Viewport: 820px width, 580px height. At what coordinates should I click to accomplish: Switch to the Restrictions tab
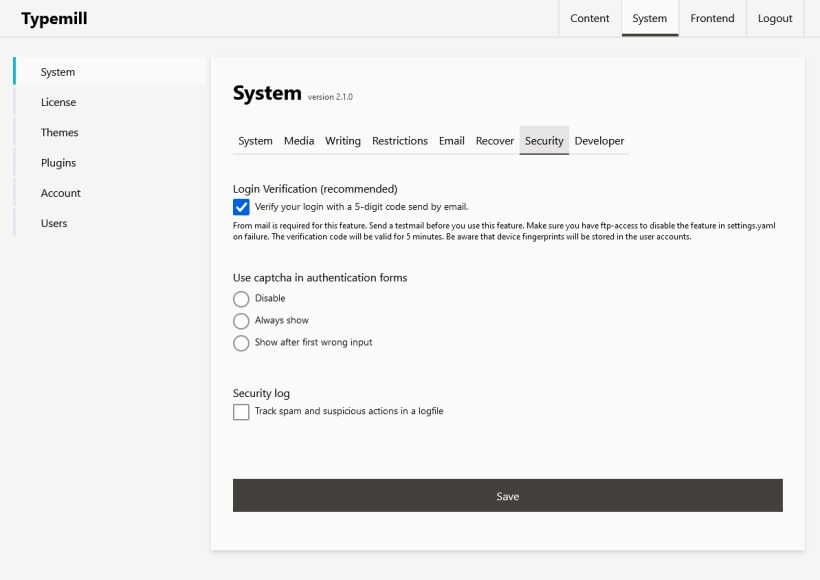click(x=400, y=141)
